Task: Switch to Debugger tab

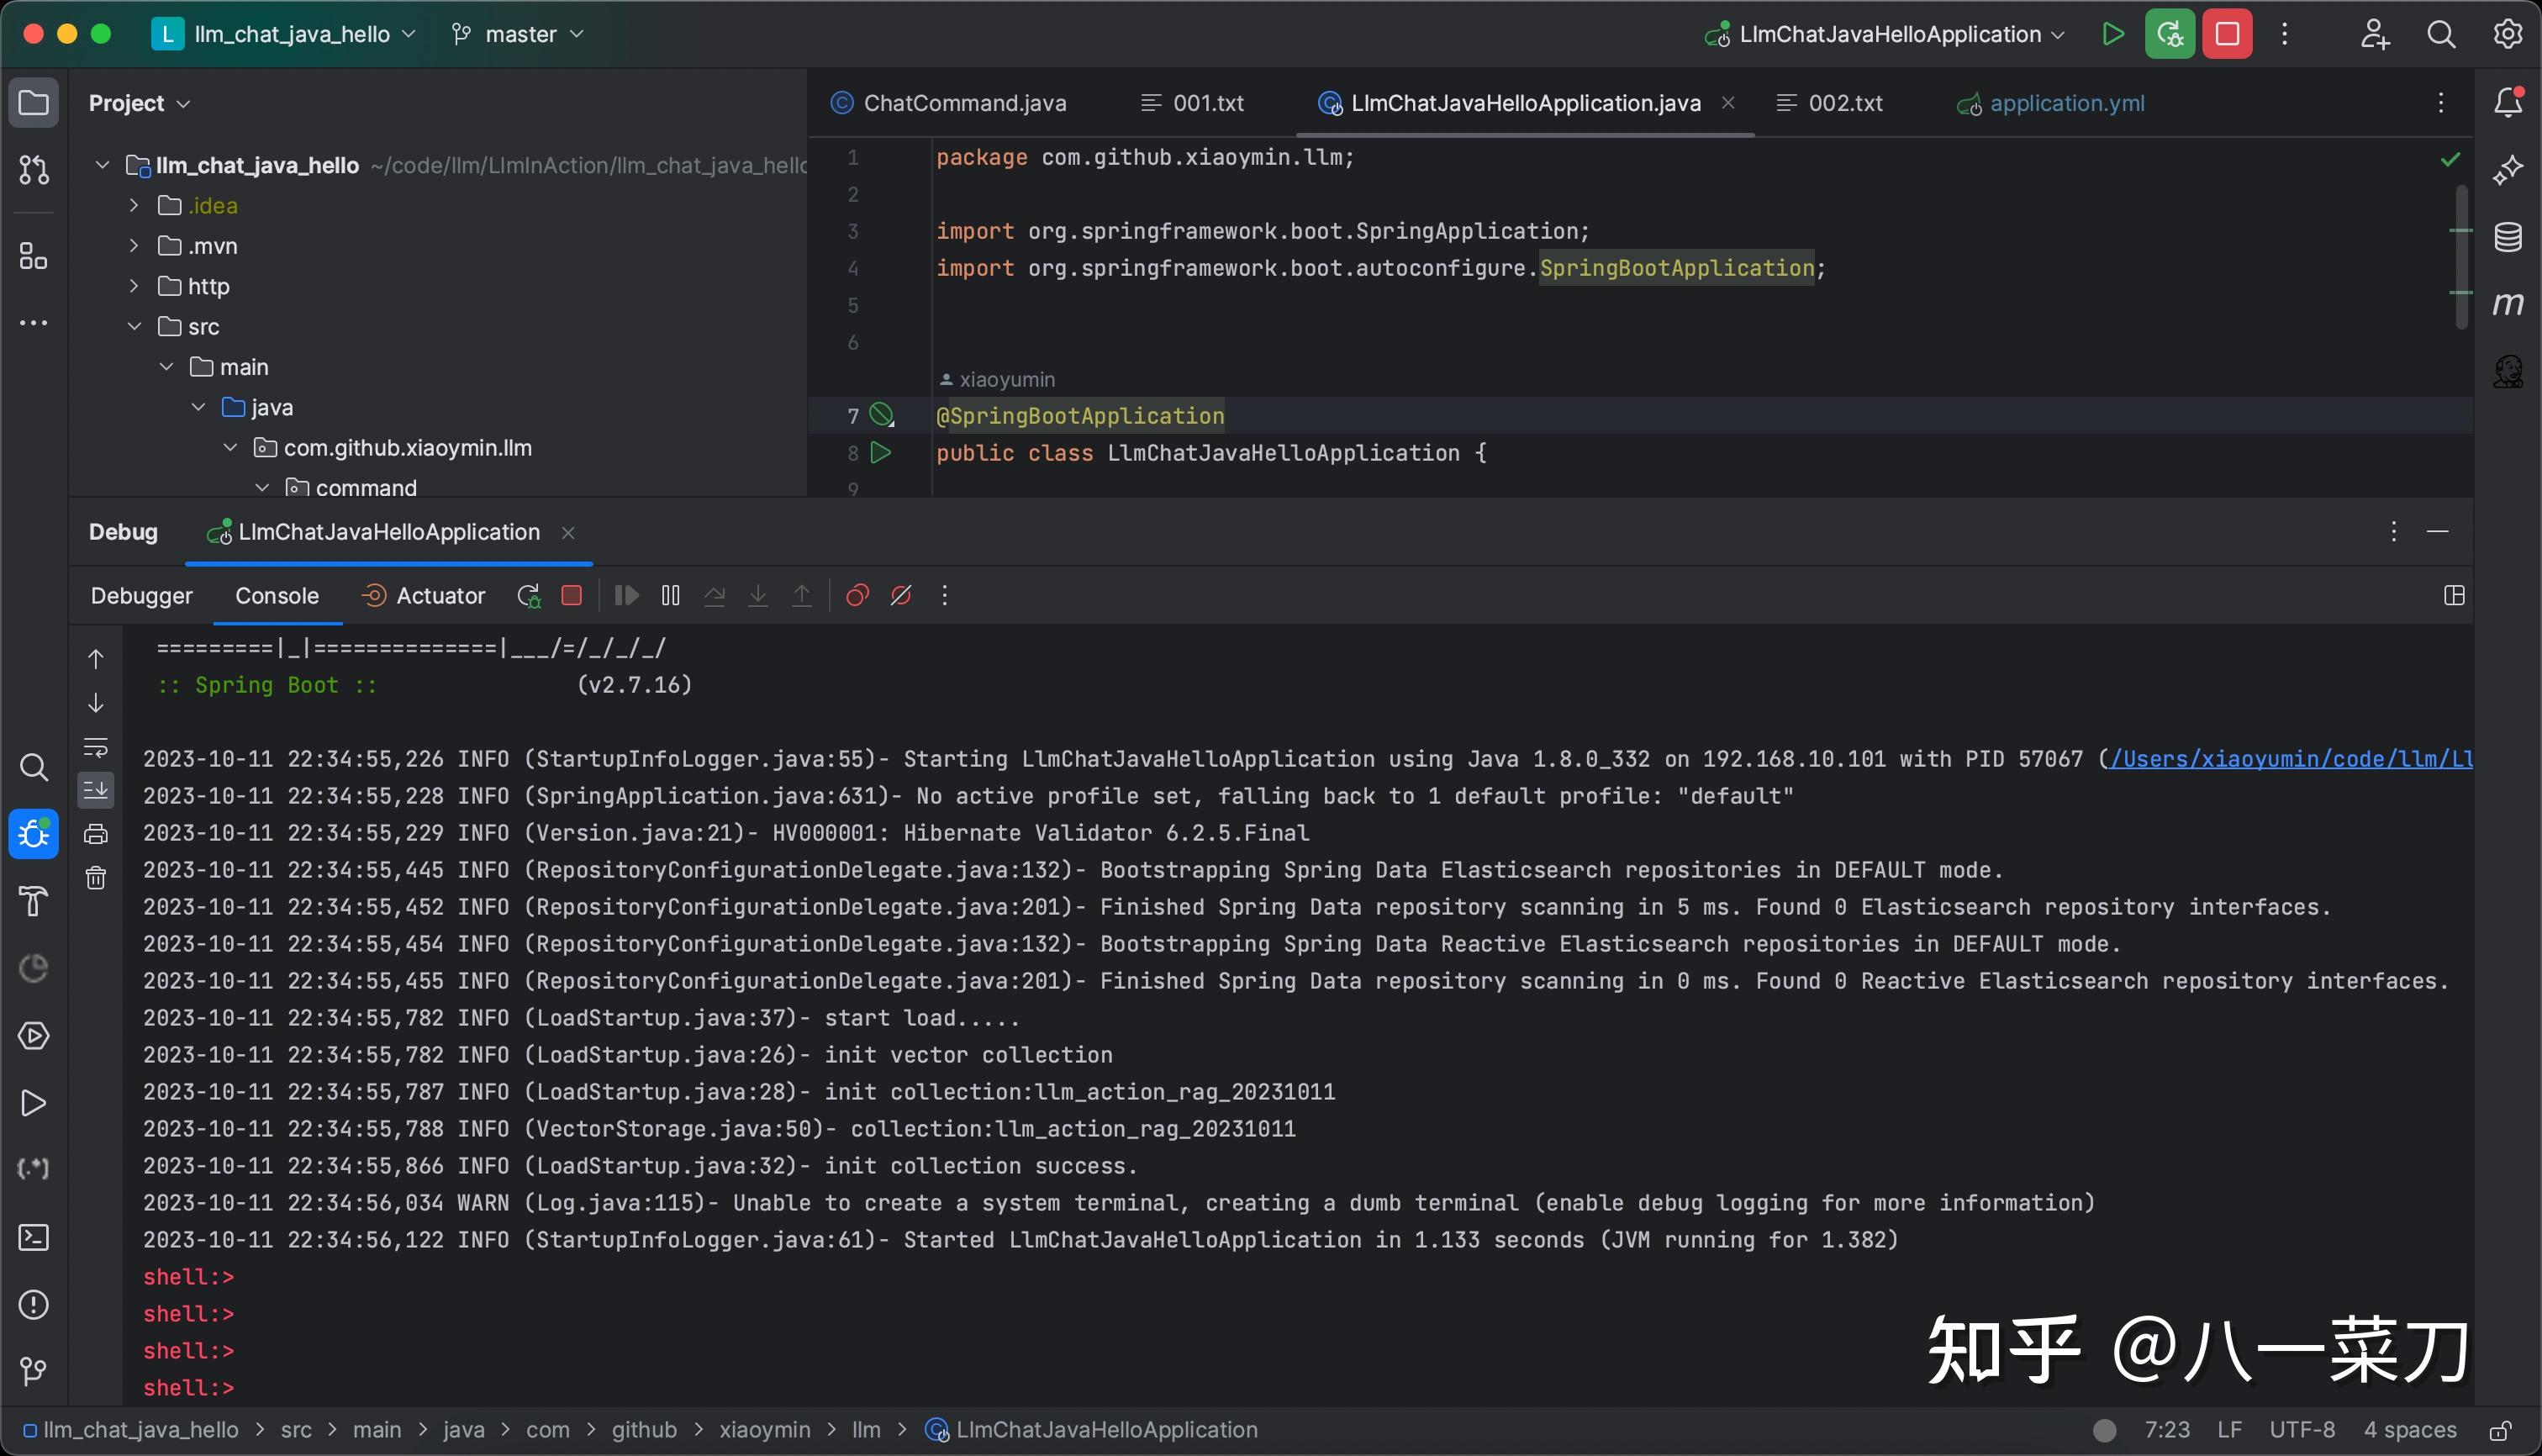Action: (x=141, y=596)
